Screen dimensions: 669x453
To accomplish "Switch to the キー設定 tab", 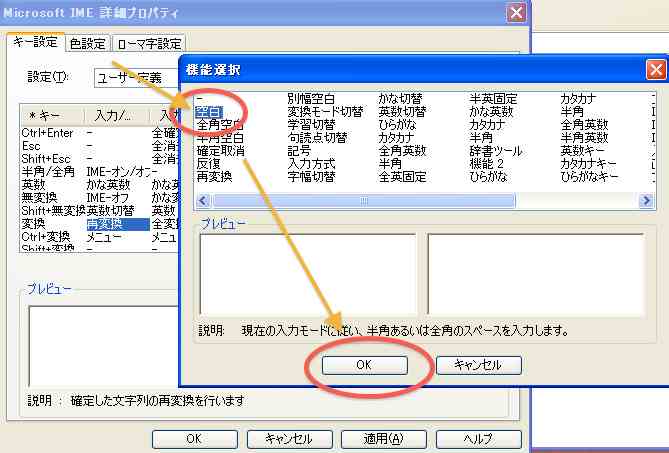I will point(36,42).
